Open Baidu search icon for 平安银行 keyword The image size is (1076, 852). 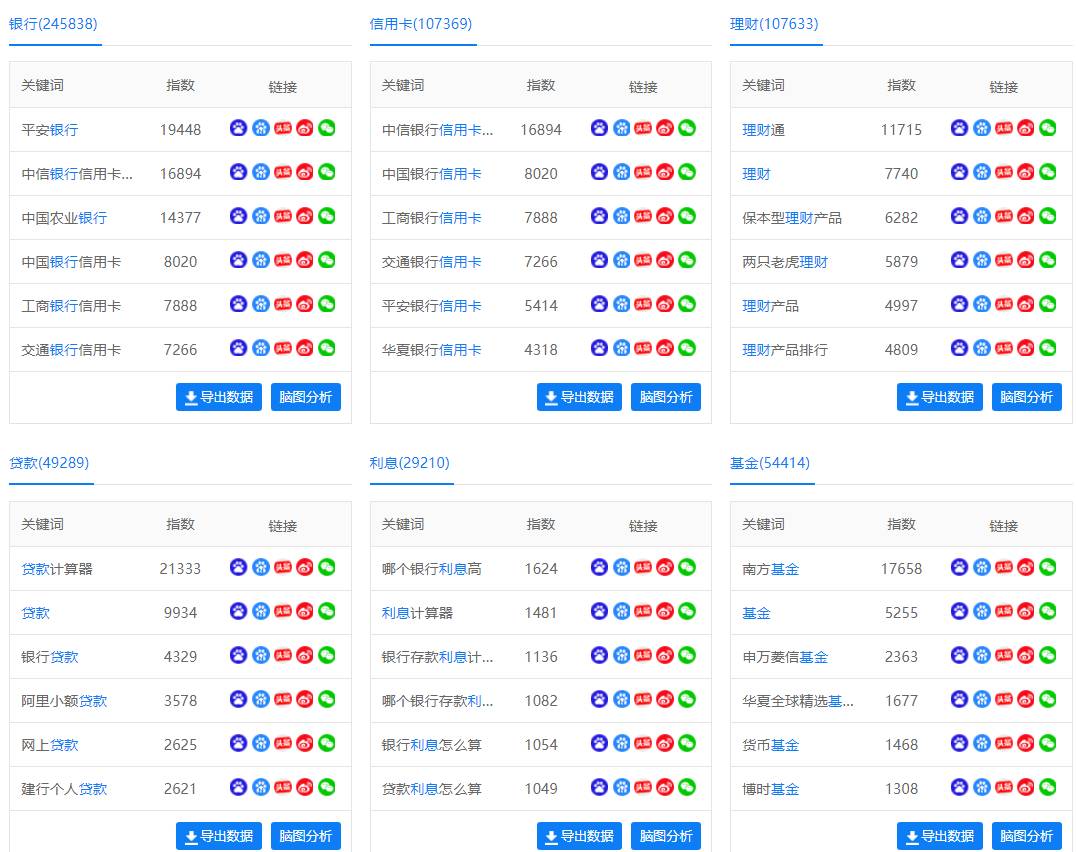(x=238, y=128)
